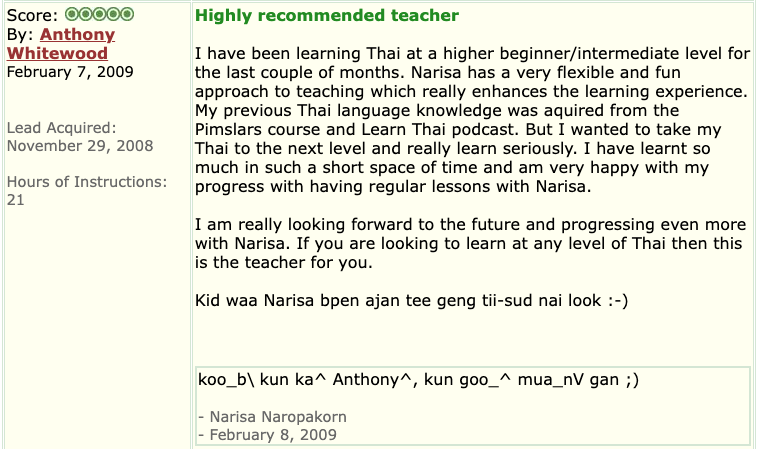
Task: Click the 'Highly recommended teacher' review title
Action: click(x=327, y=15)
